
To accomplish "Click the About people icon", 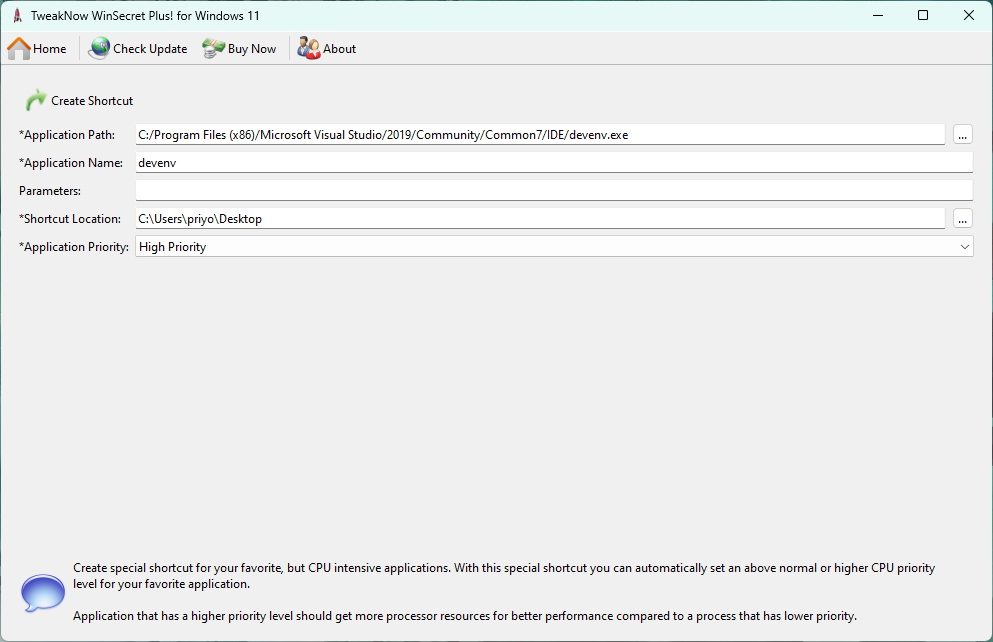I will (308, 48).
